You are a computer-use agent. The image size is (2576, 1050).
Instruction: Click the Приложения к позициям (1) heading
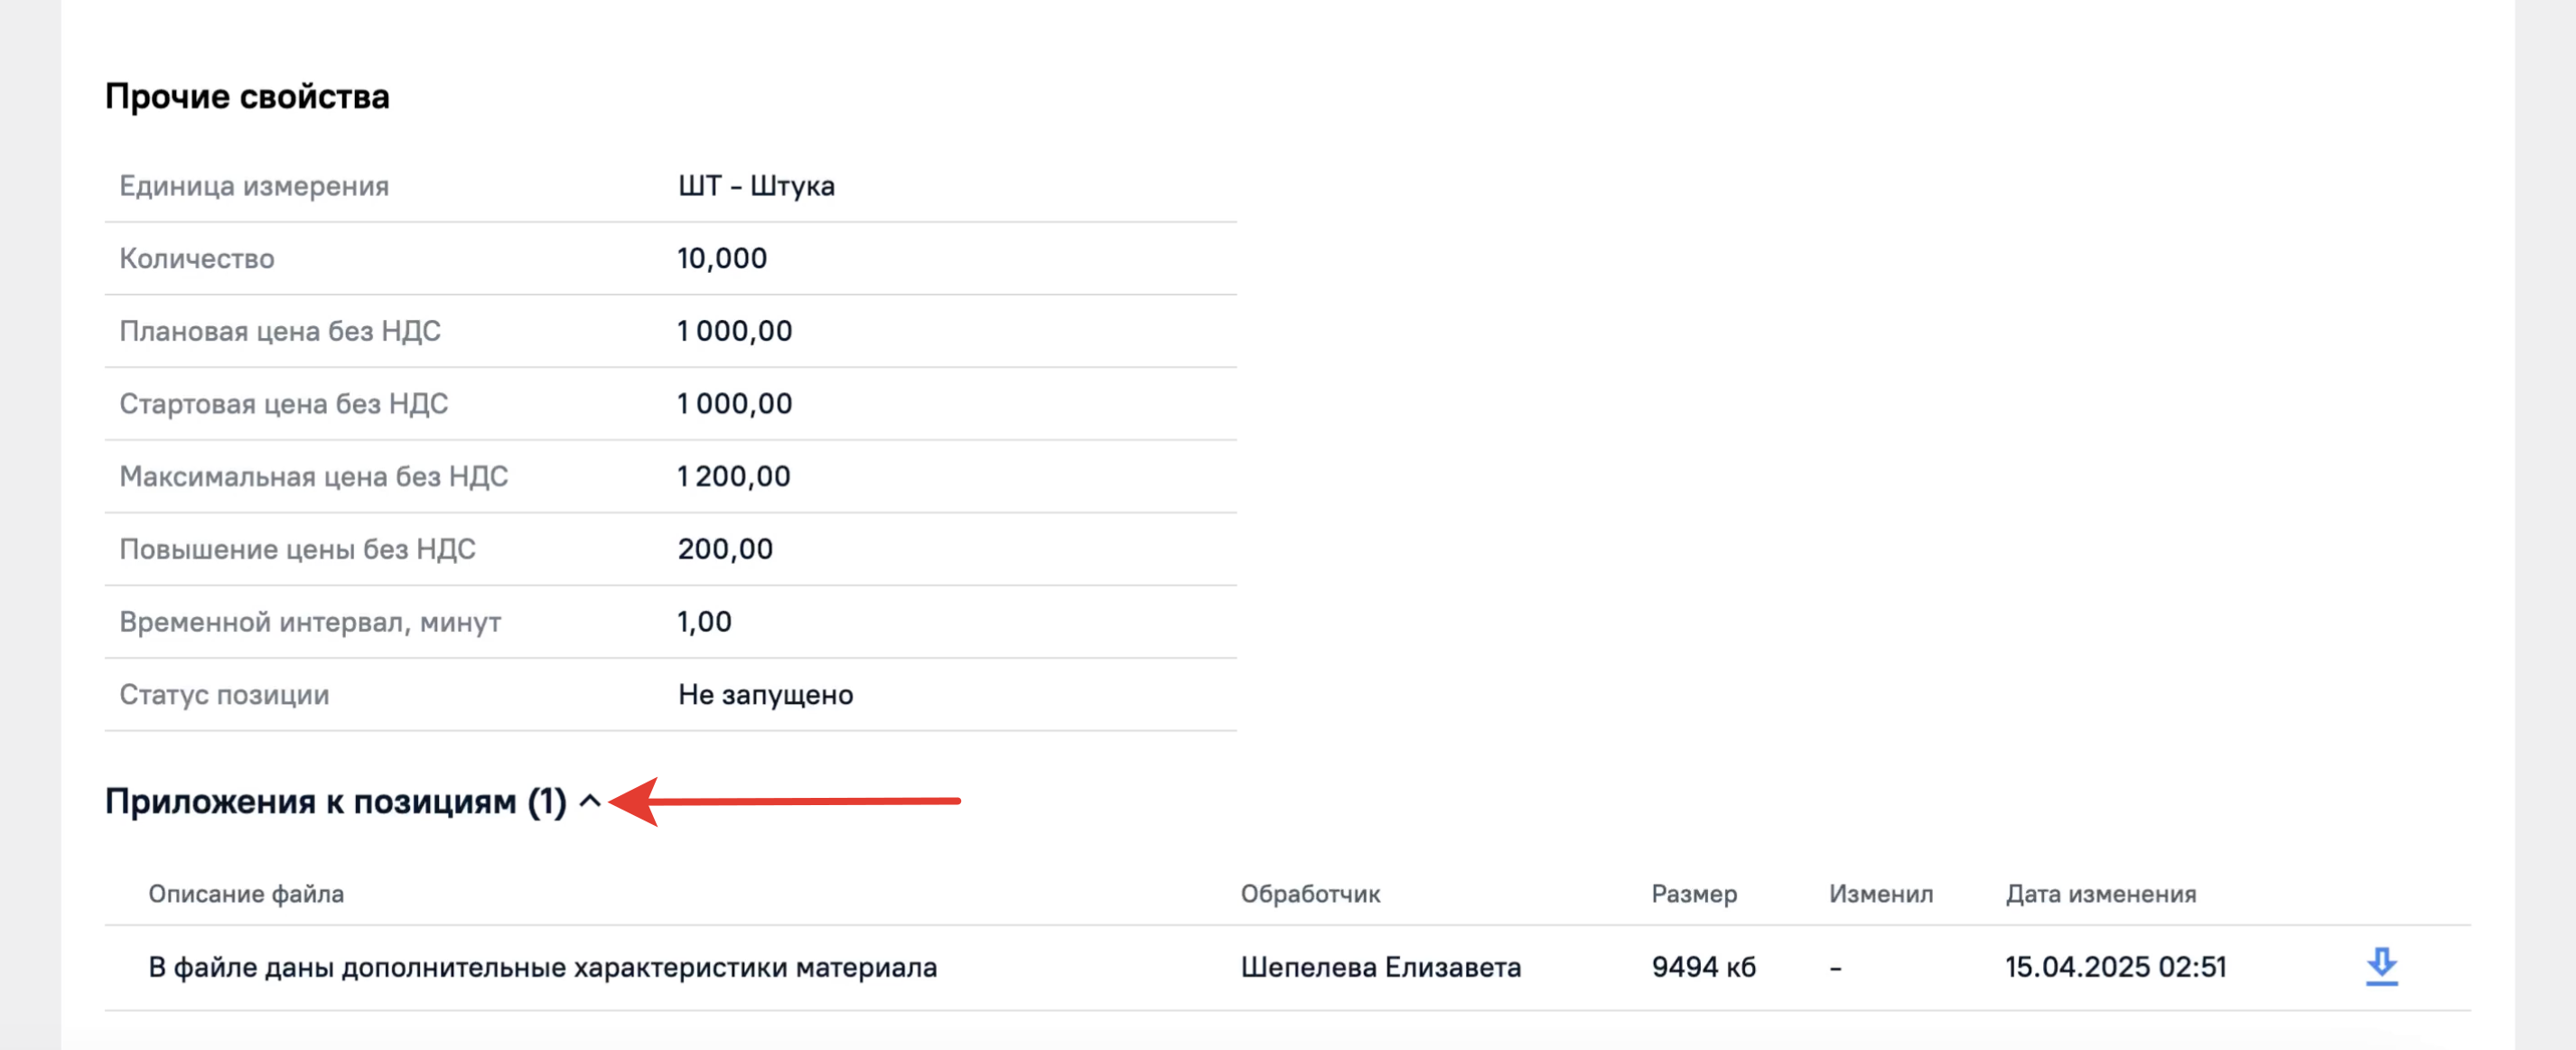point(336,801)
